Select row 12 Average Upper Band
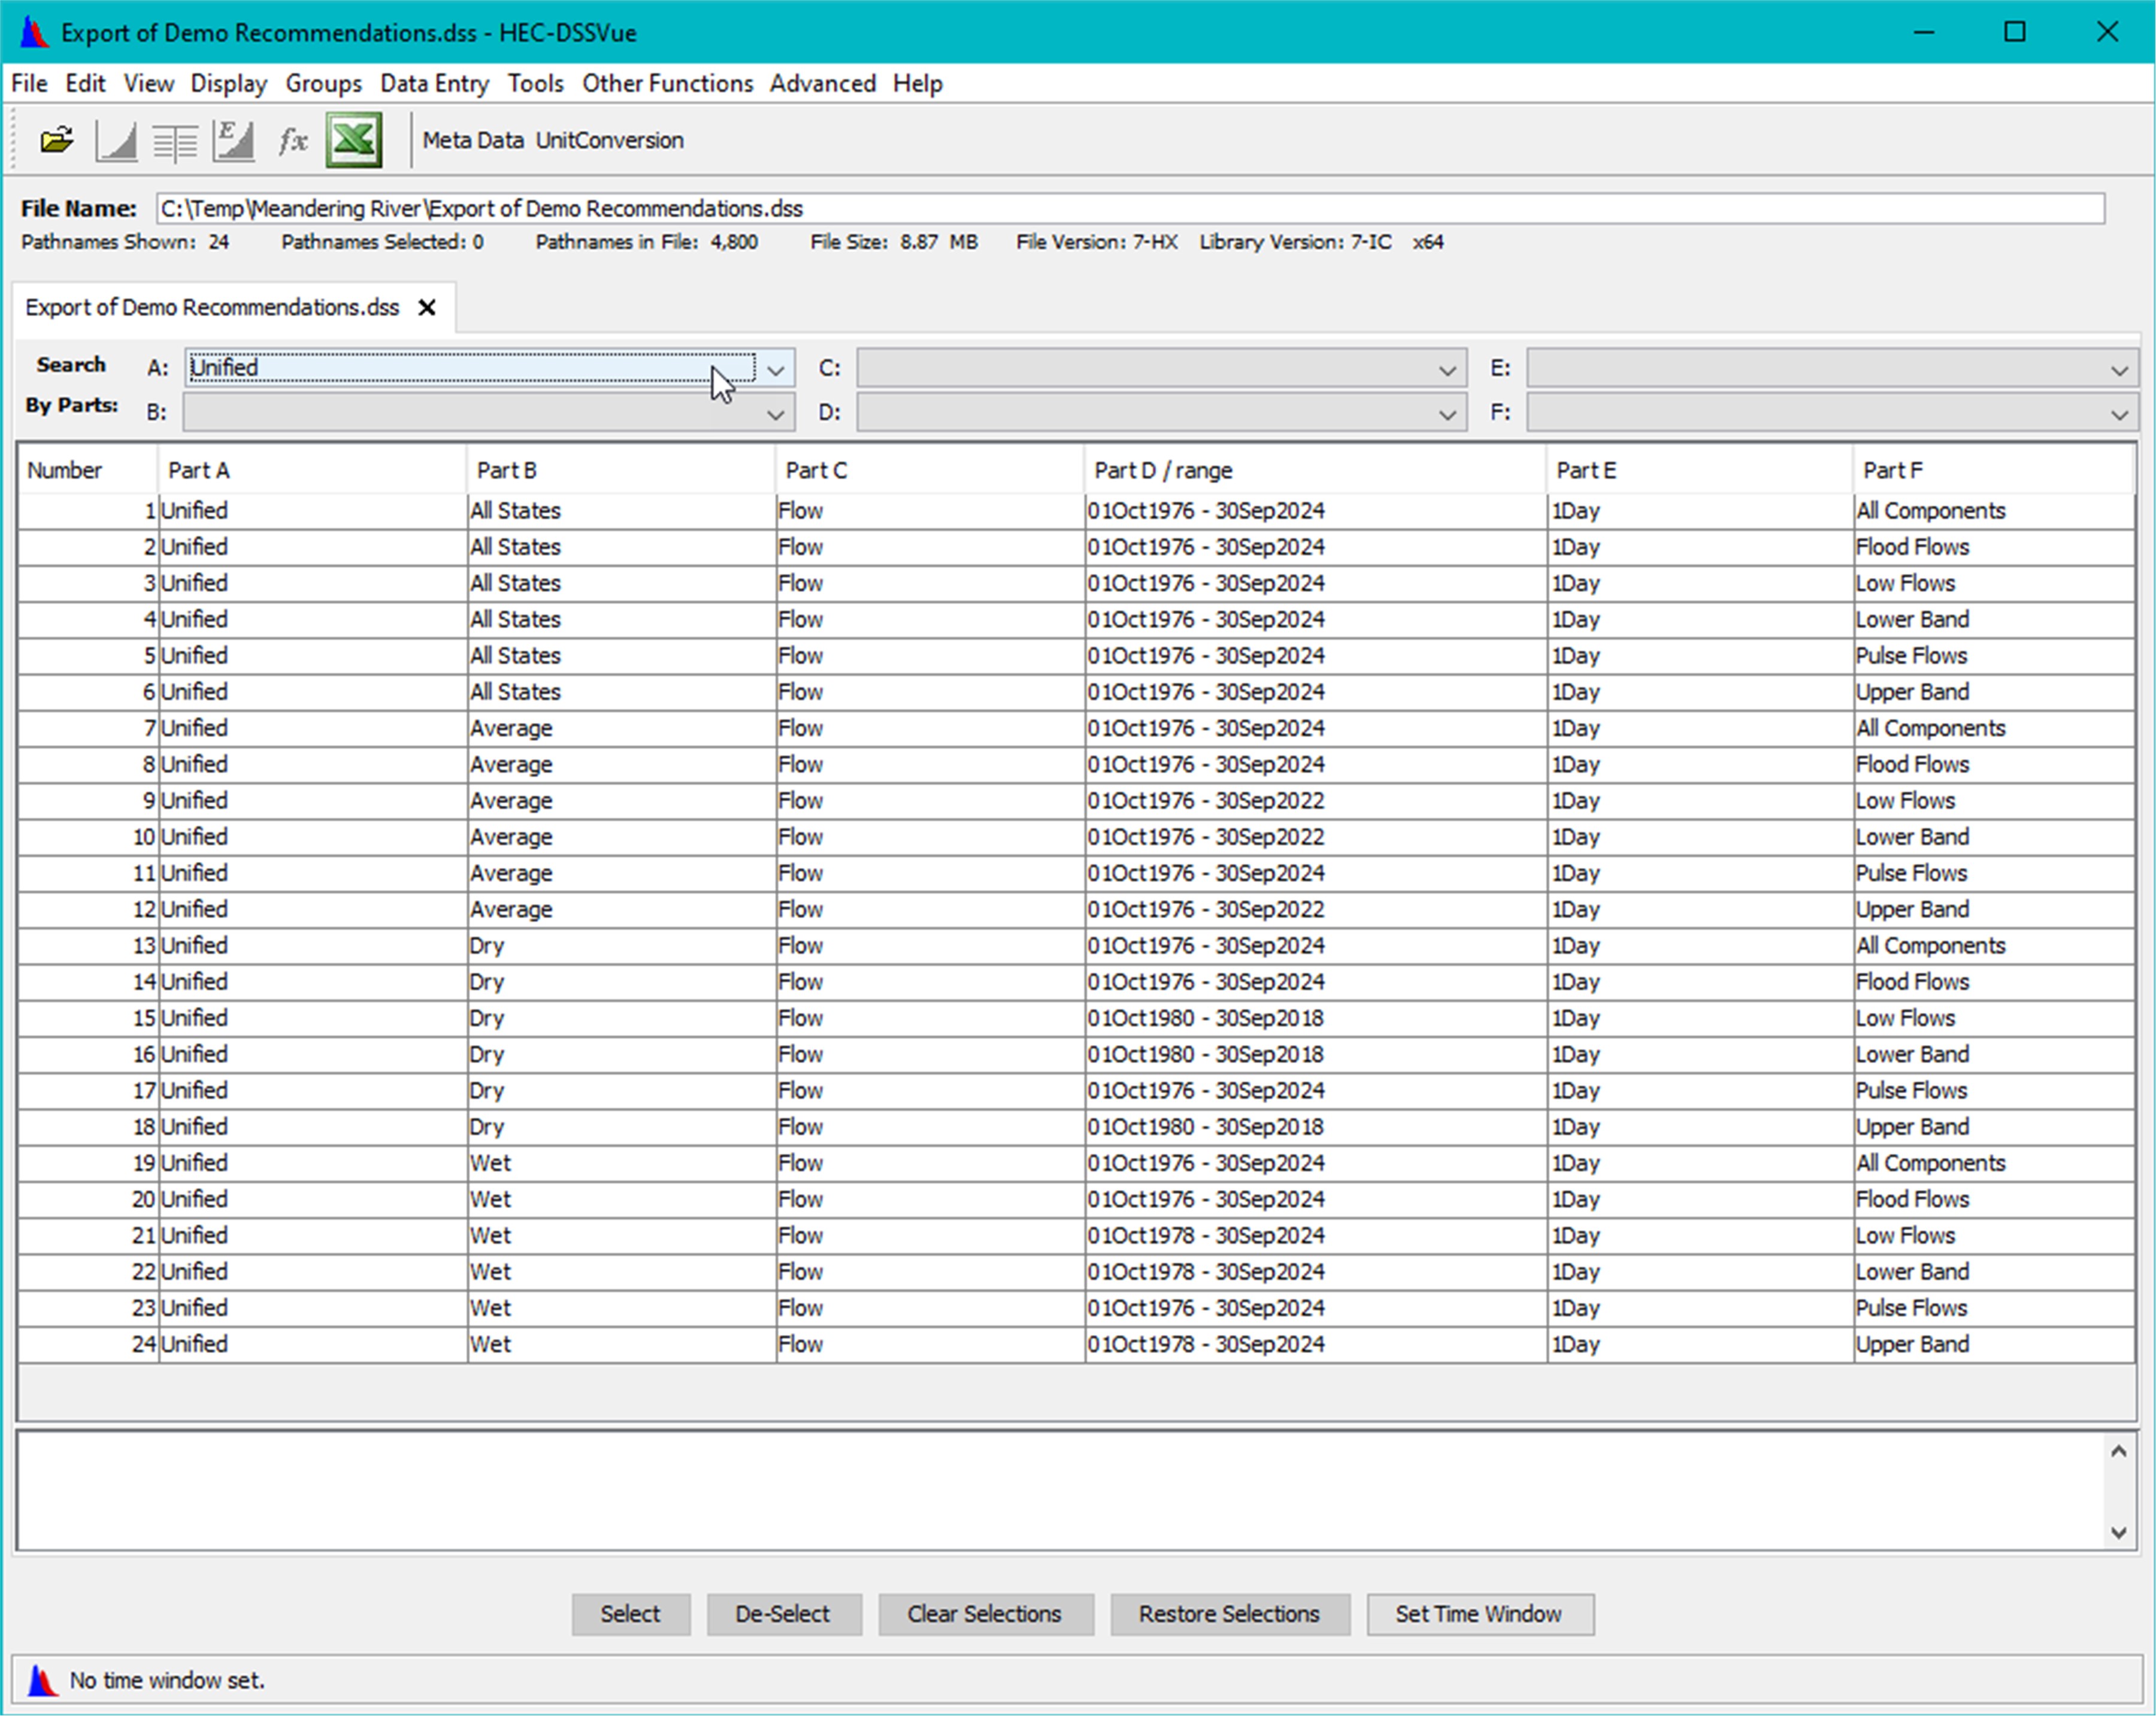The width and height of the screenshot is (2156, 1716). tap(1076, 909)
